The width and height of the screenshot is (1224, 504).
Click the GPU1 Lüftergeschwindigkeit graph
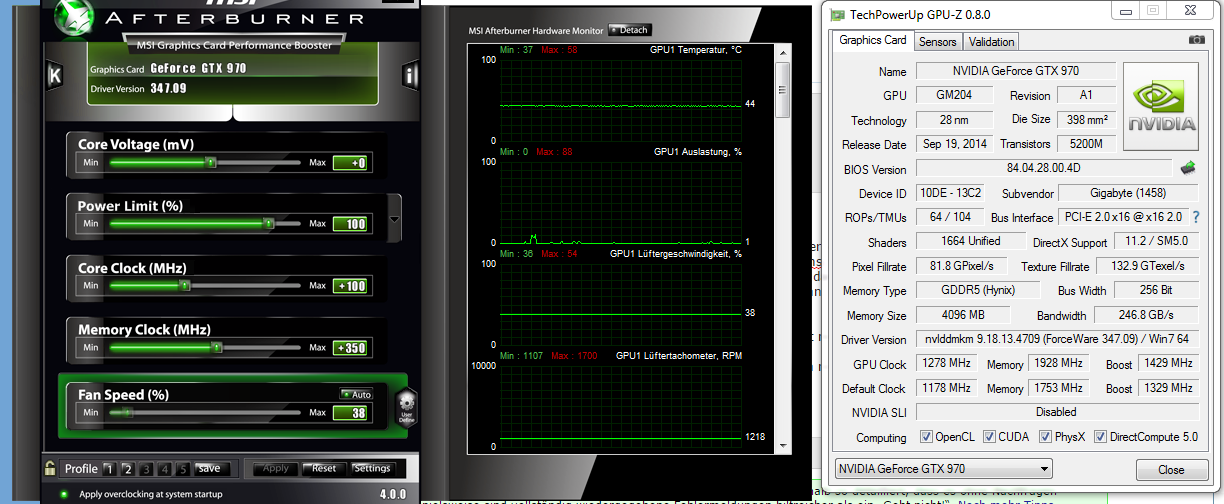click(x=620, y=304)
